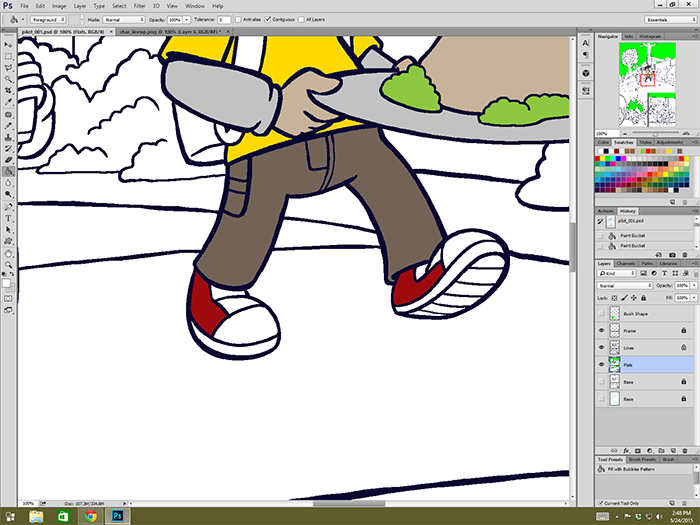Viewport: 700px width, 525px height.
Task: Hide the Lines layer
Action: tap(601, 347)
